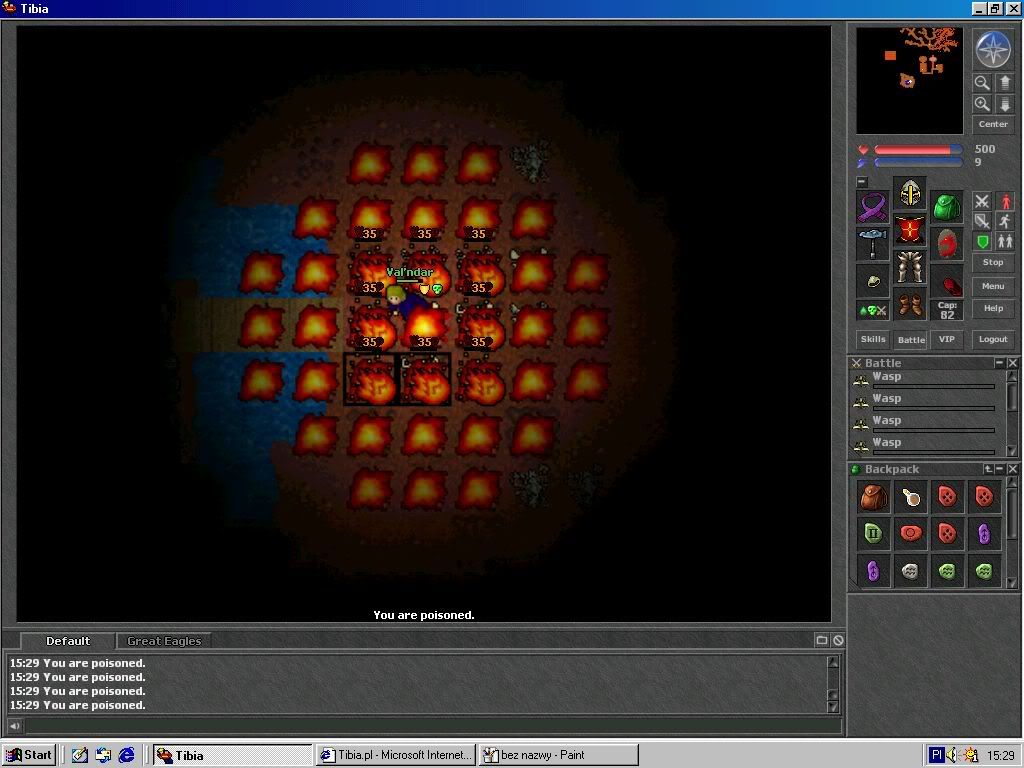The width and height of the screenshot is (1024, 768).
Task: Open the Battle list button
Action: click(910, 339)
